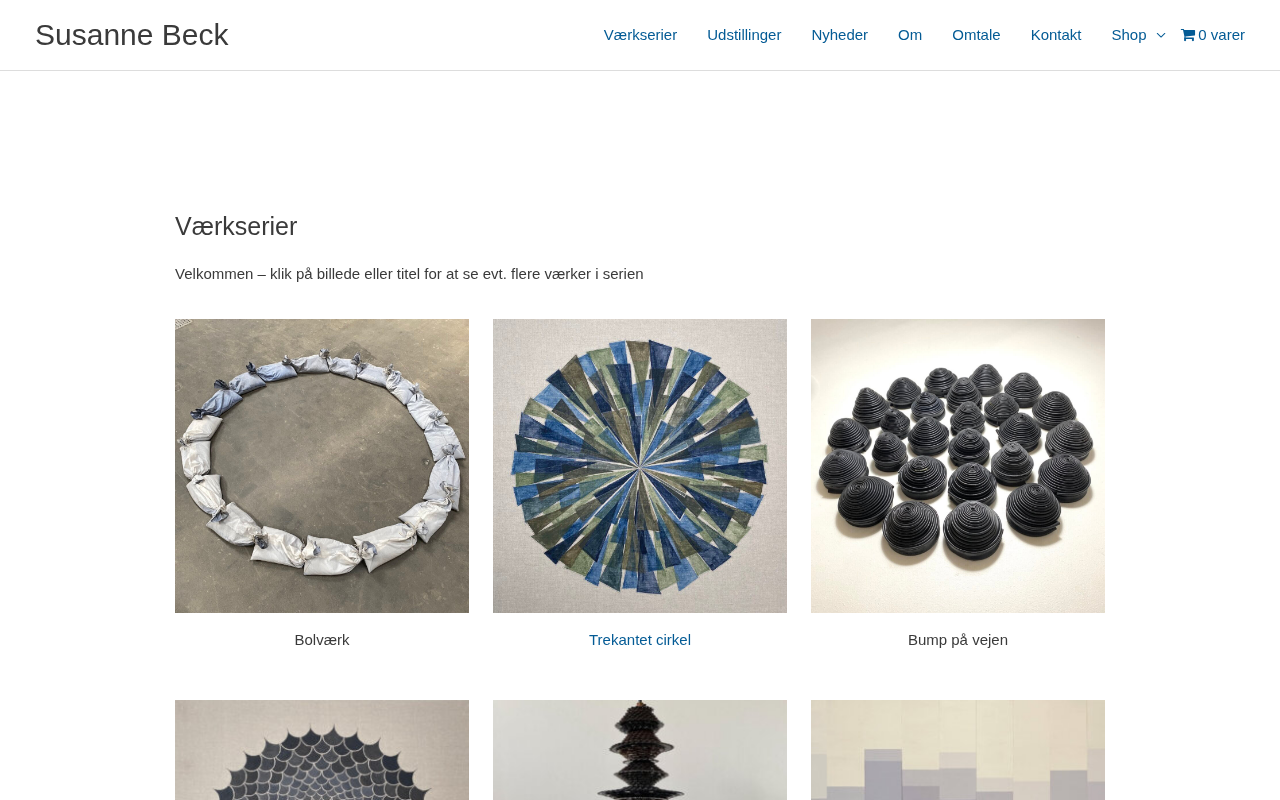Screen dimensions: 1280x800
Task: Open the Omtale page
Action: tap(976, 35)
